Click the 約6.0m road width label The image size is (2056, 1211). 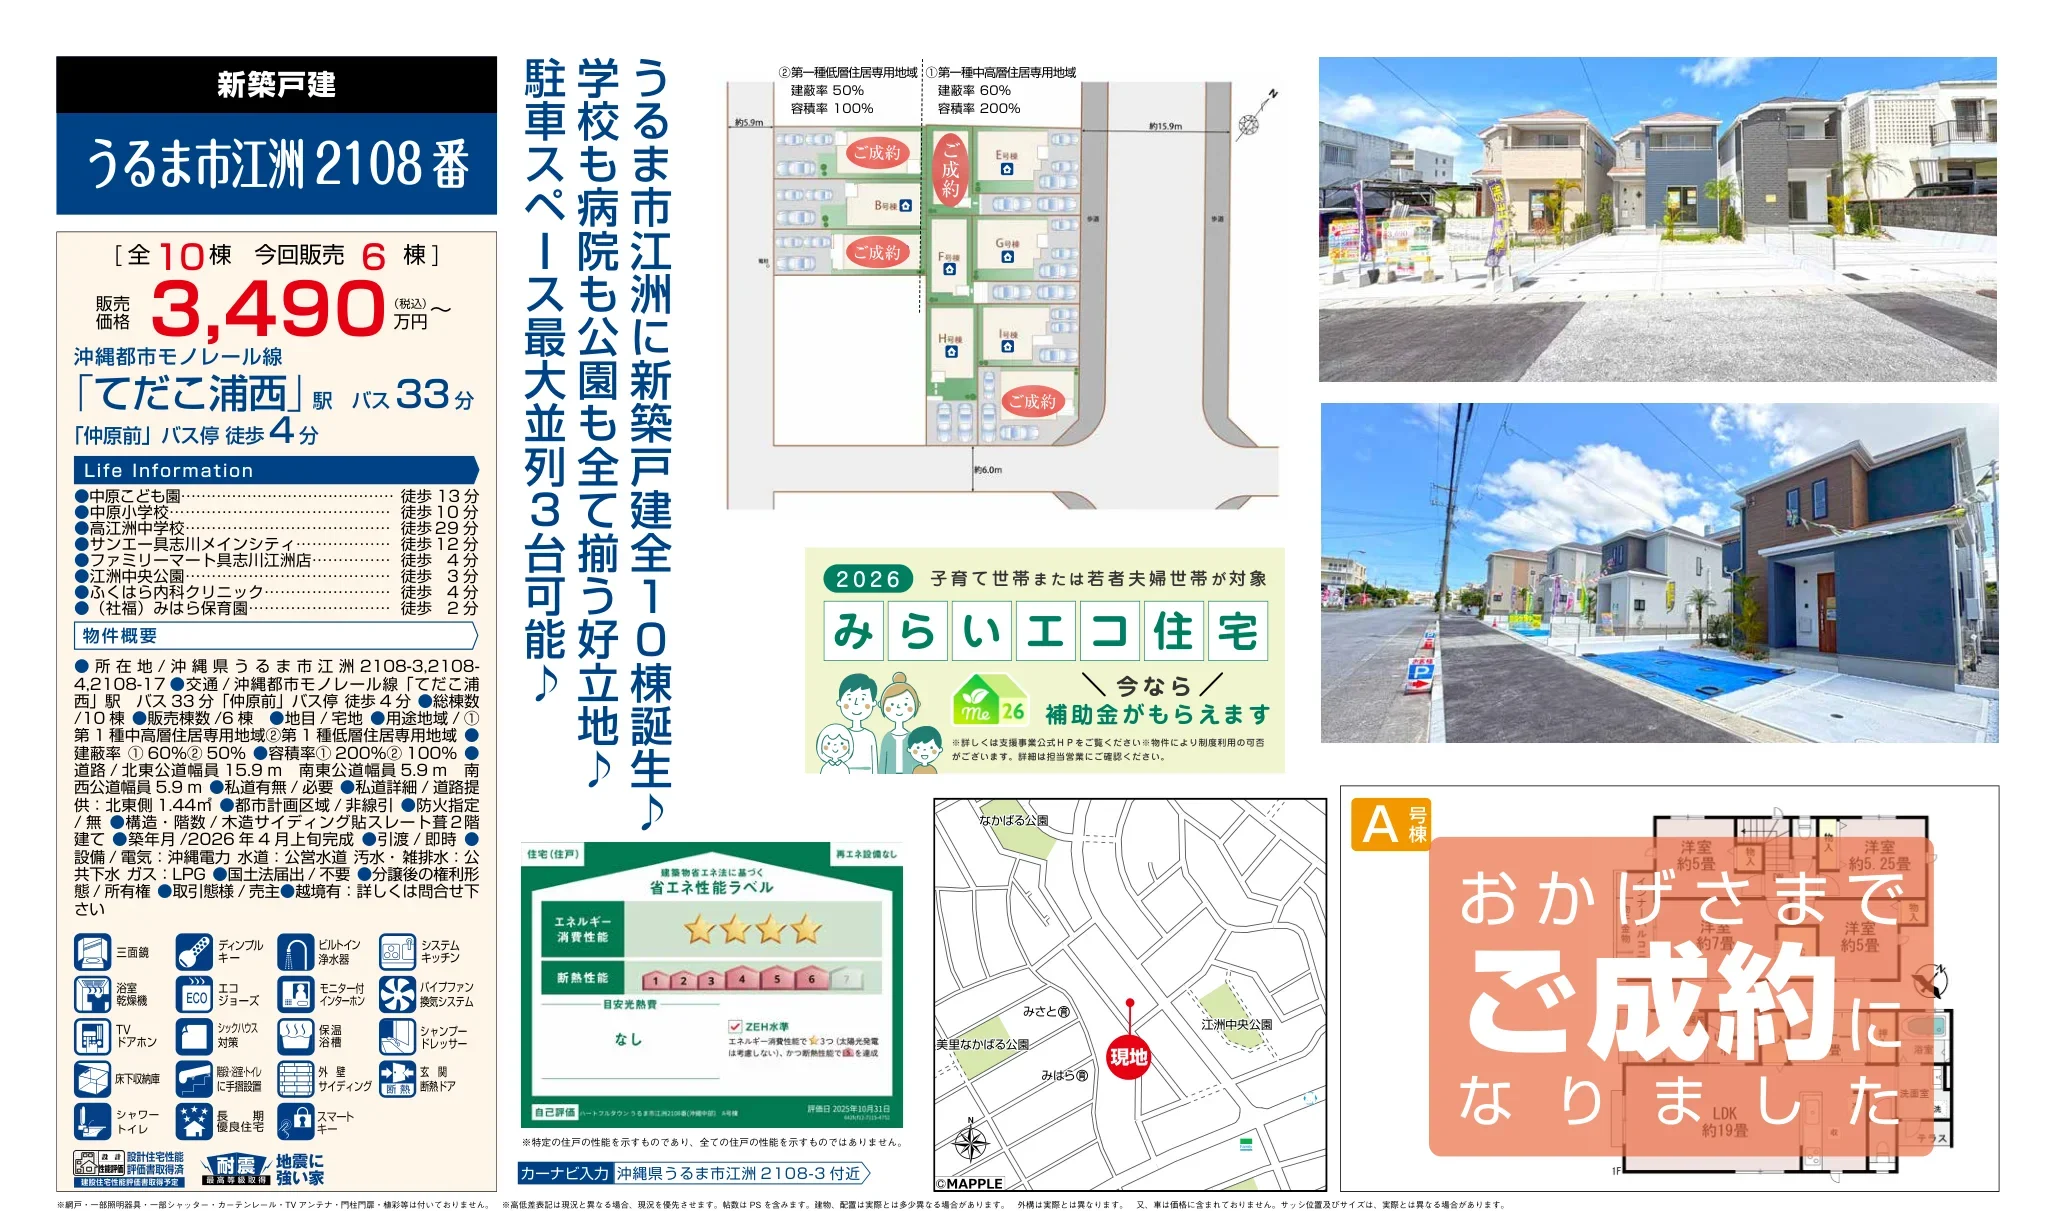click(x=988, y=470)
